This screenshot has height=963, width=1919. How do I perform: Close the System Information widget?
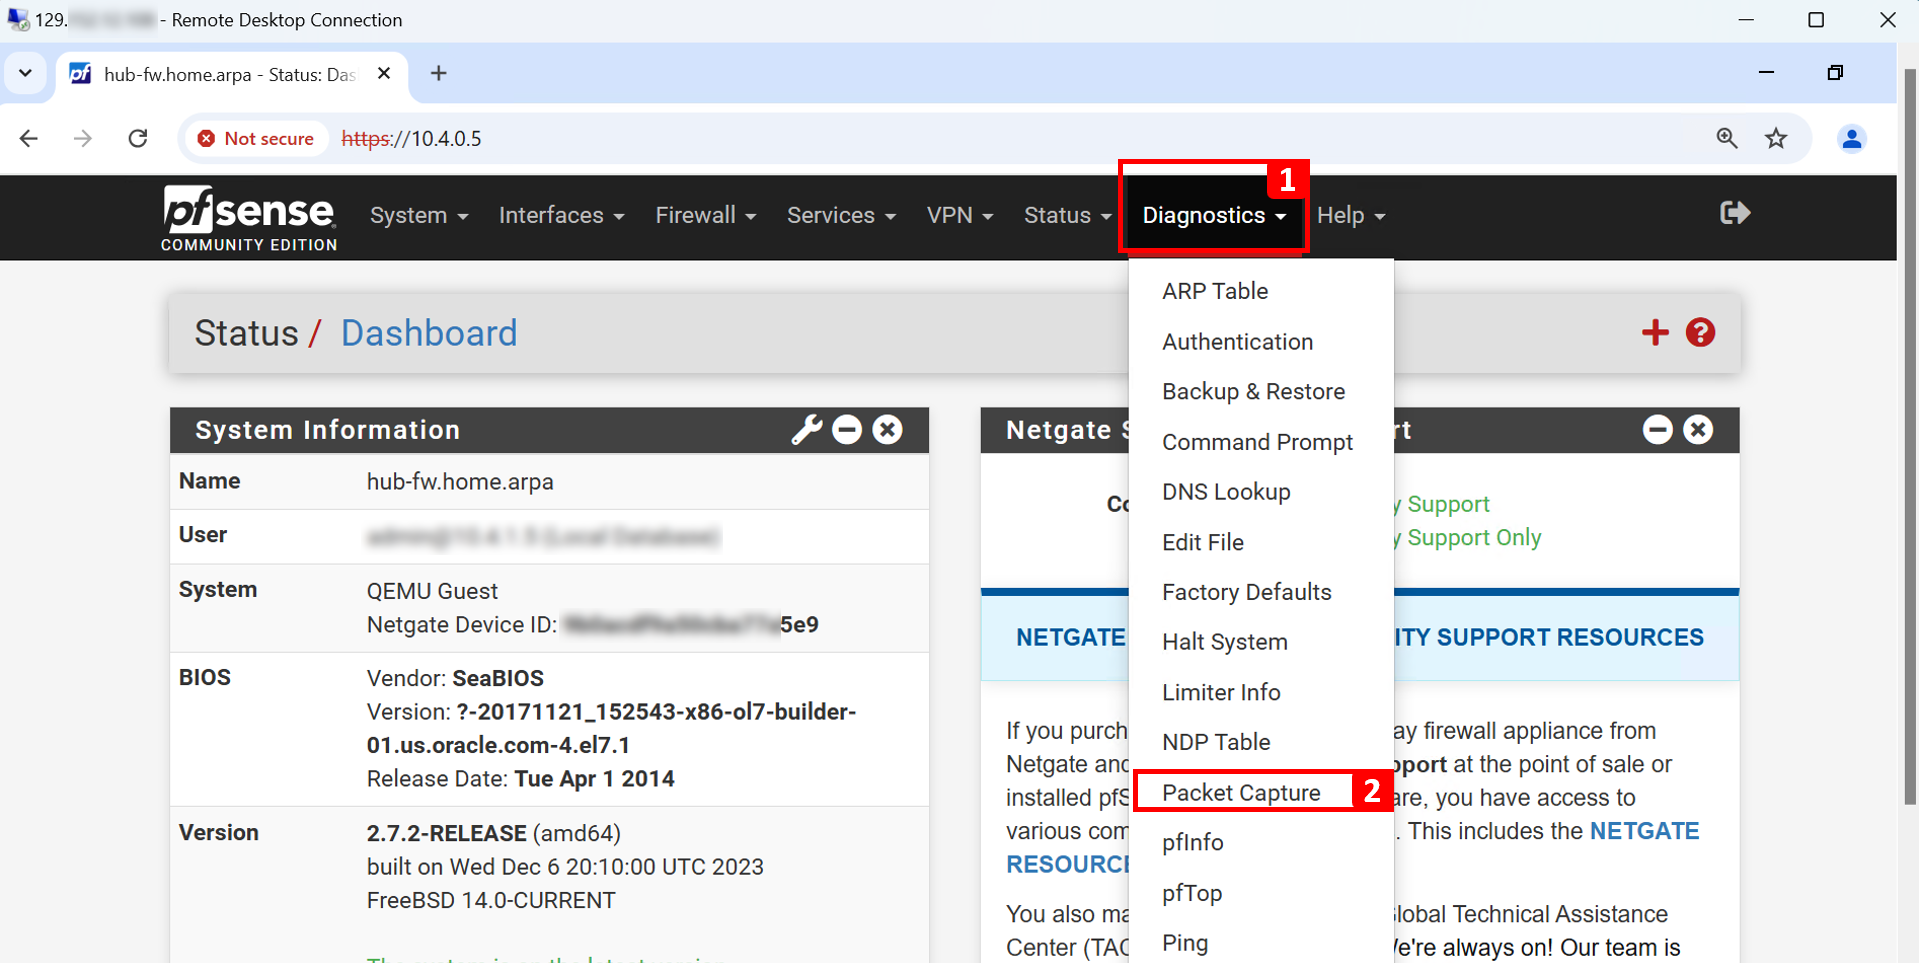tap(887, 430)
